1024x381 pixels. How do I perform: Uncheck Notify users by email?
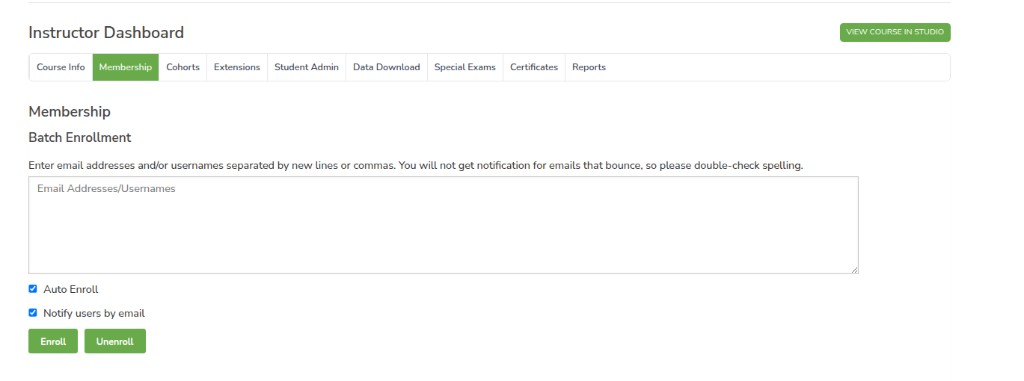[x=33, y=312]
